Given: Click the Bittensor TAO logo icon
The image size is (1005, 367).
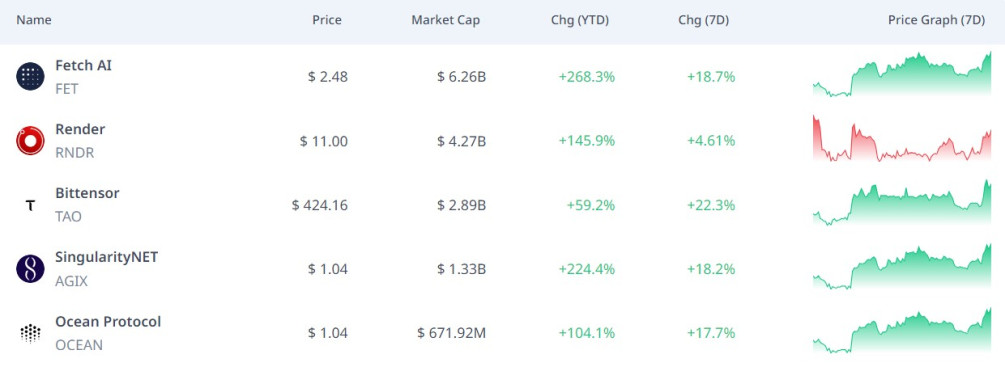Looking at the screenshot, I should pos(30,206).
